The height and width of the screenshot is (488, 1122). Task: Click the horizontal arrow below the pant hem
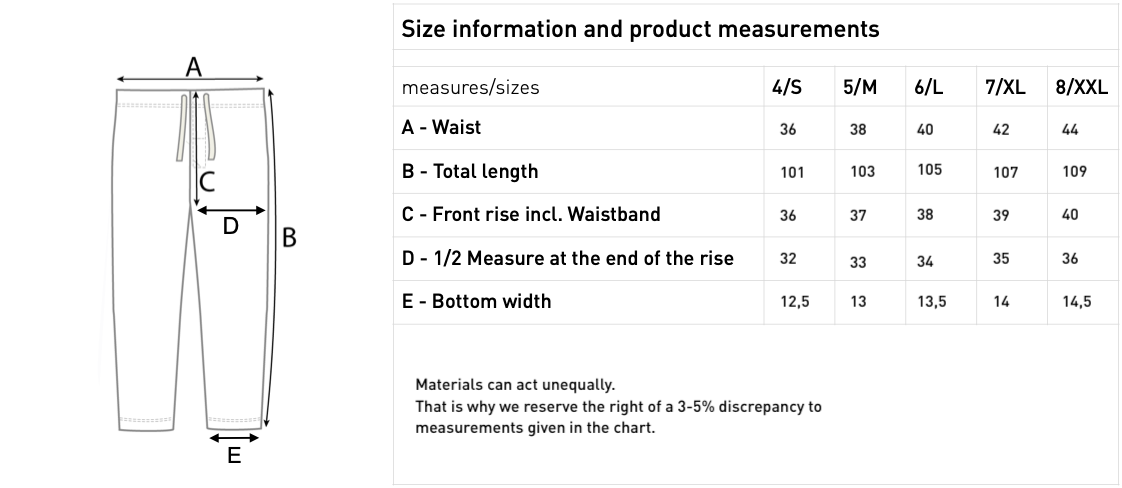point(234,437)
